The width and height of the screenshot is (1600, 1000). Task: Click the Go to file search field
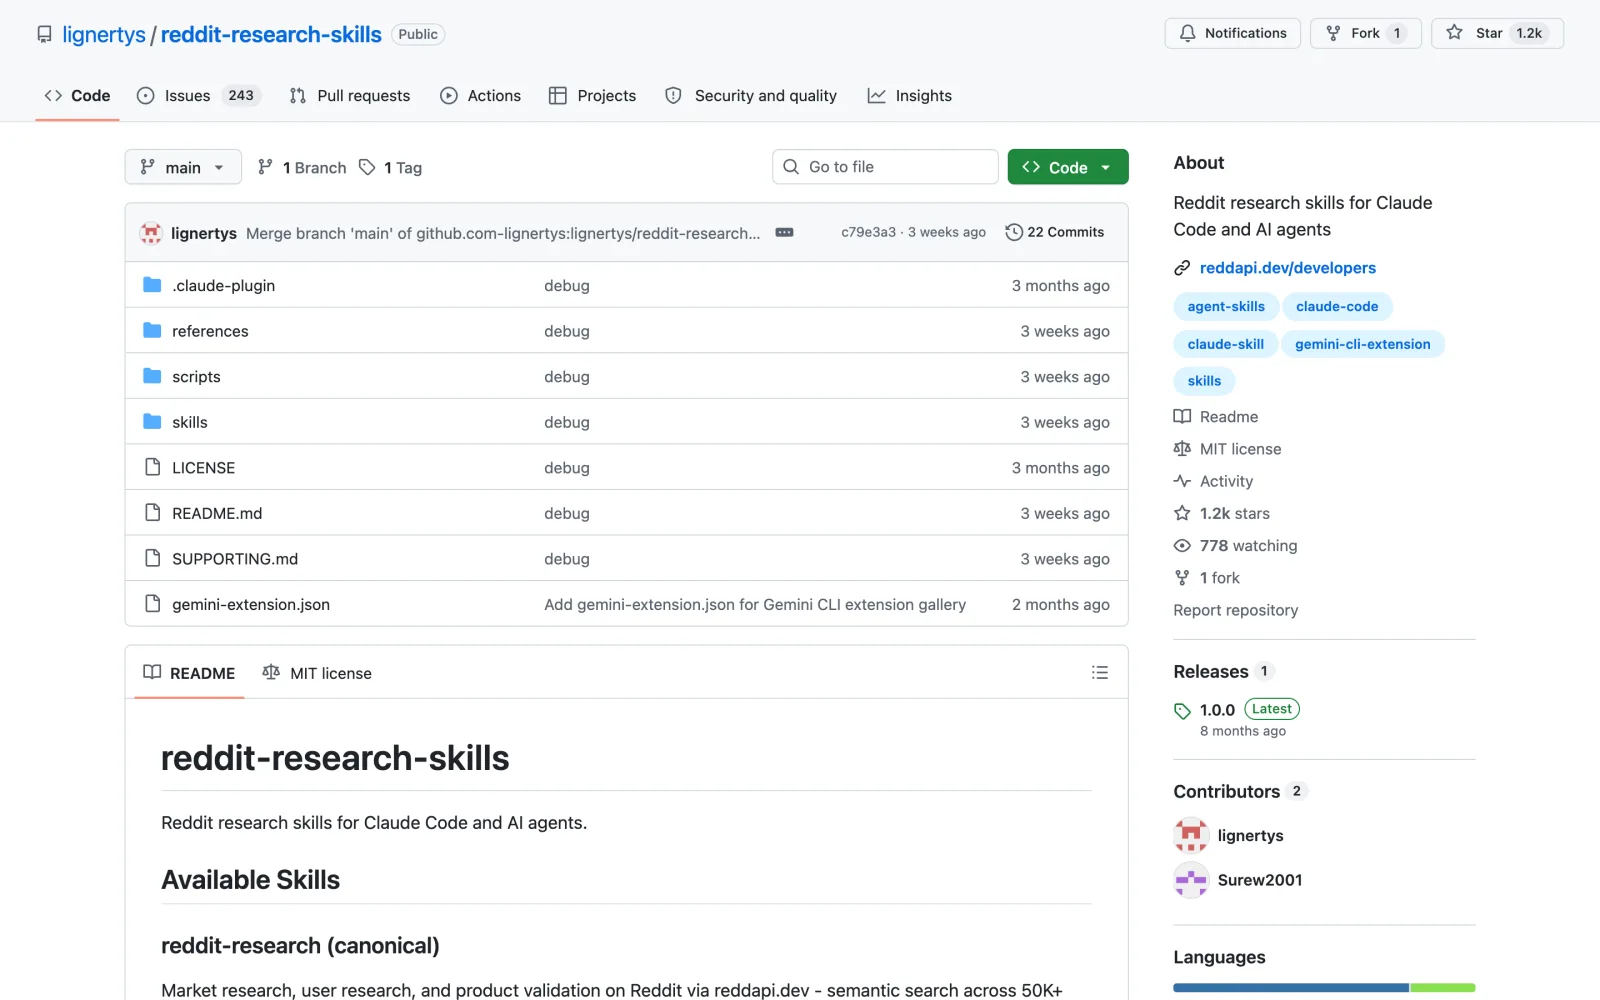click(x=885, y=167)
